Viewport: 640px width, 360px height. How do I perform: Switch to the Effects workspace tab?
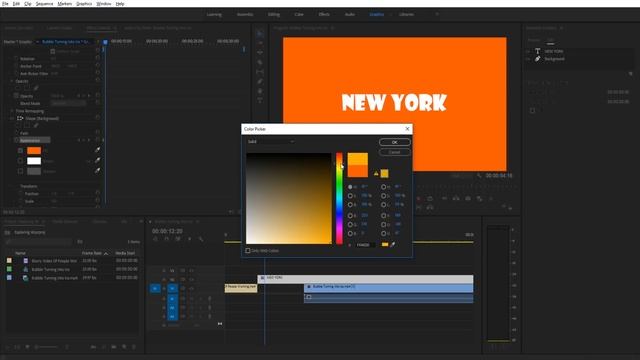(x=324, y=14)
